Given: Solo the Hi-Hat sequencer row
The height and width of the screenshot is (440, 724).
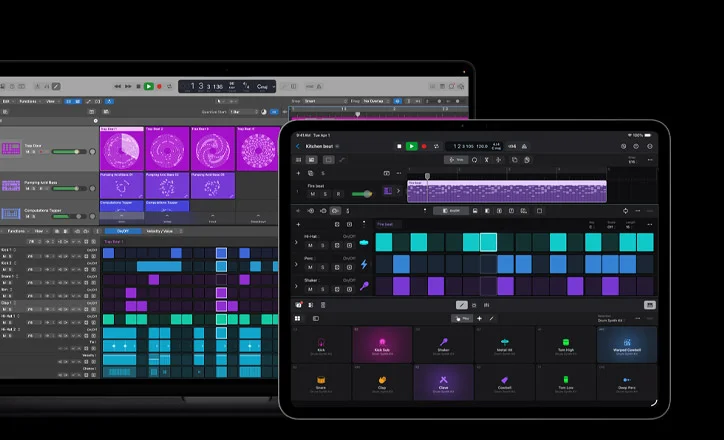Looking at the screenshot, I should (322, 246).
